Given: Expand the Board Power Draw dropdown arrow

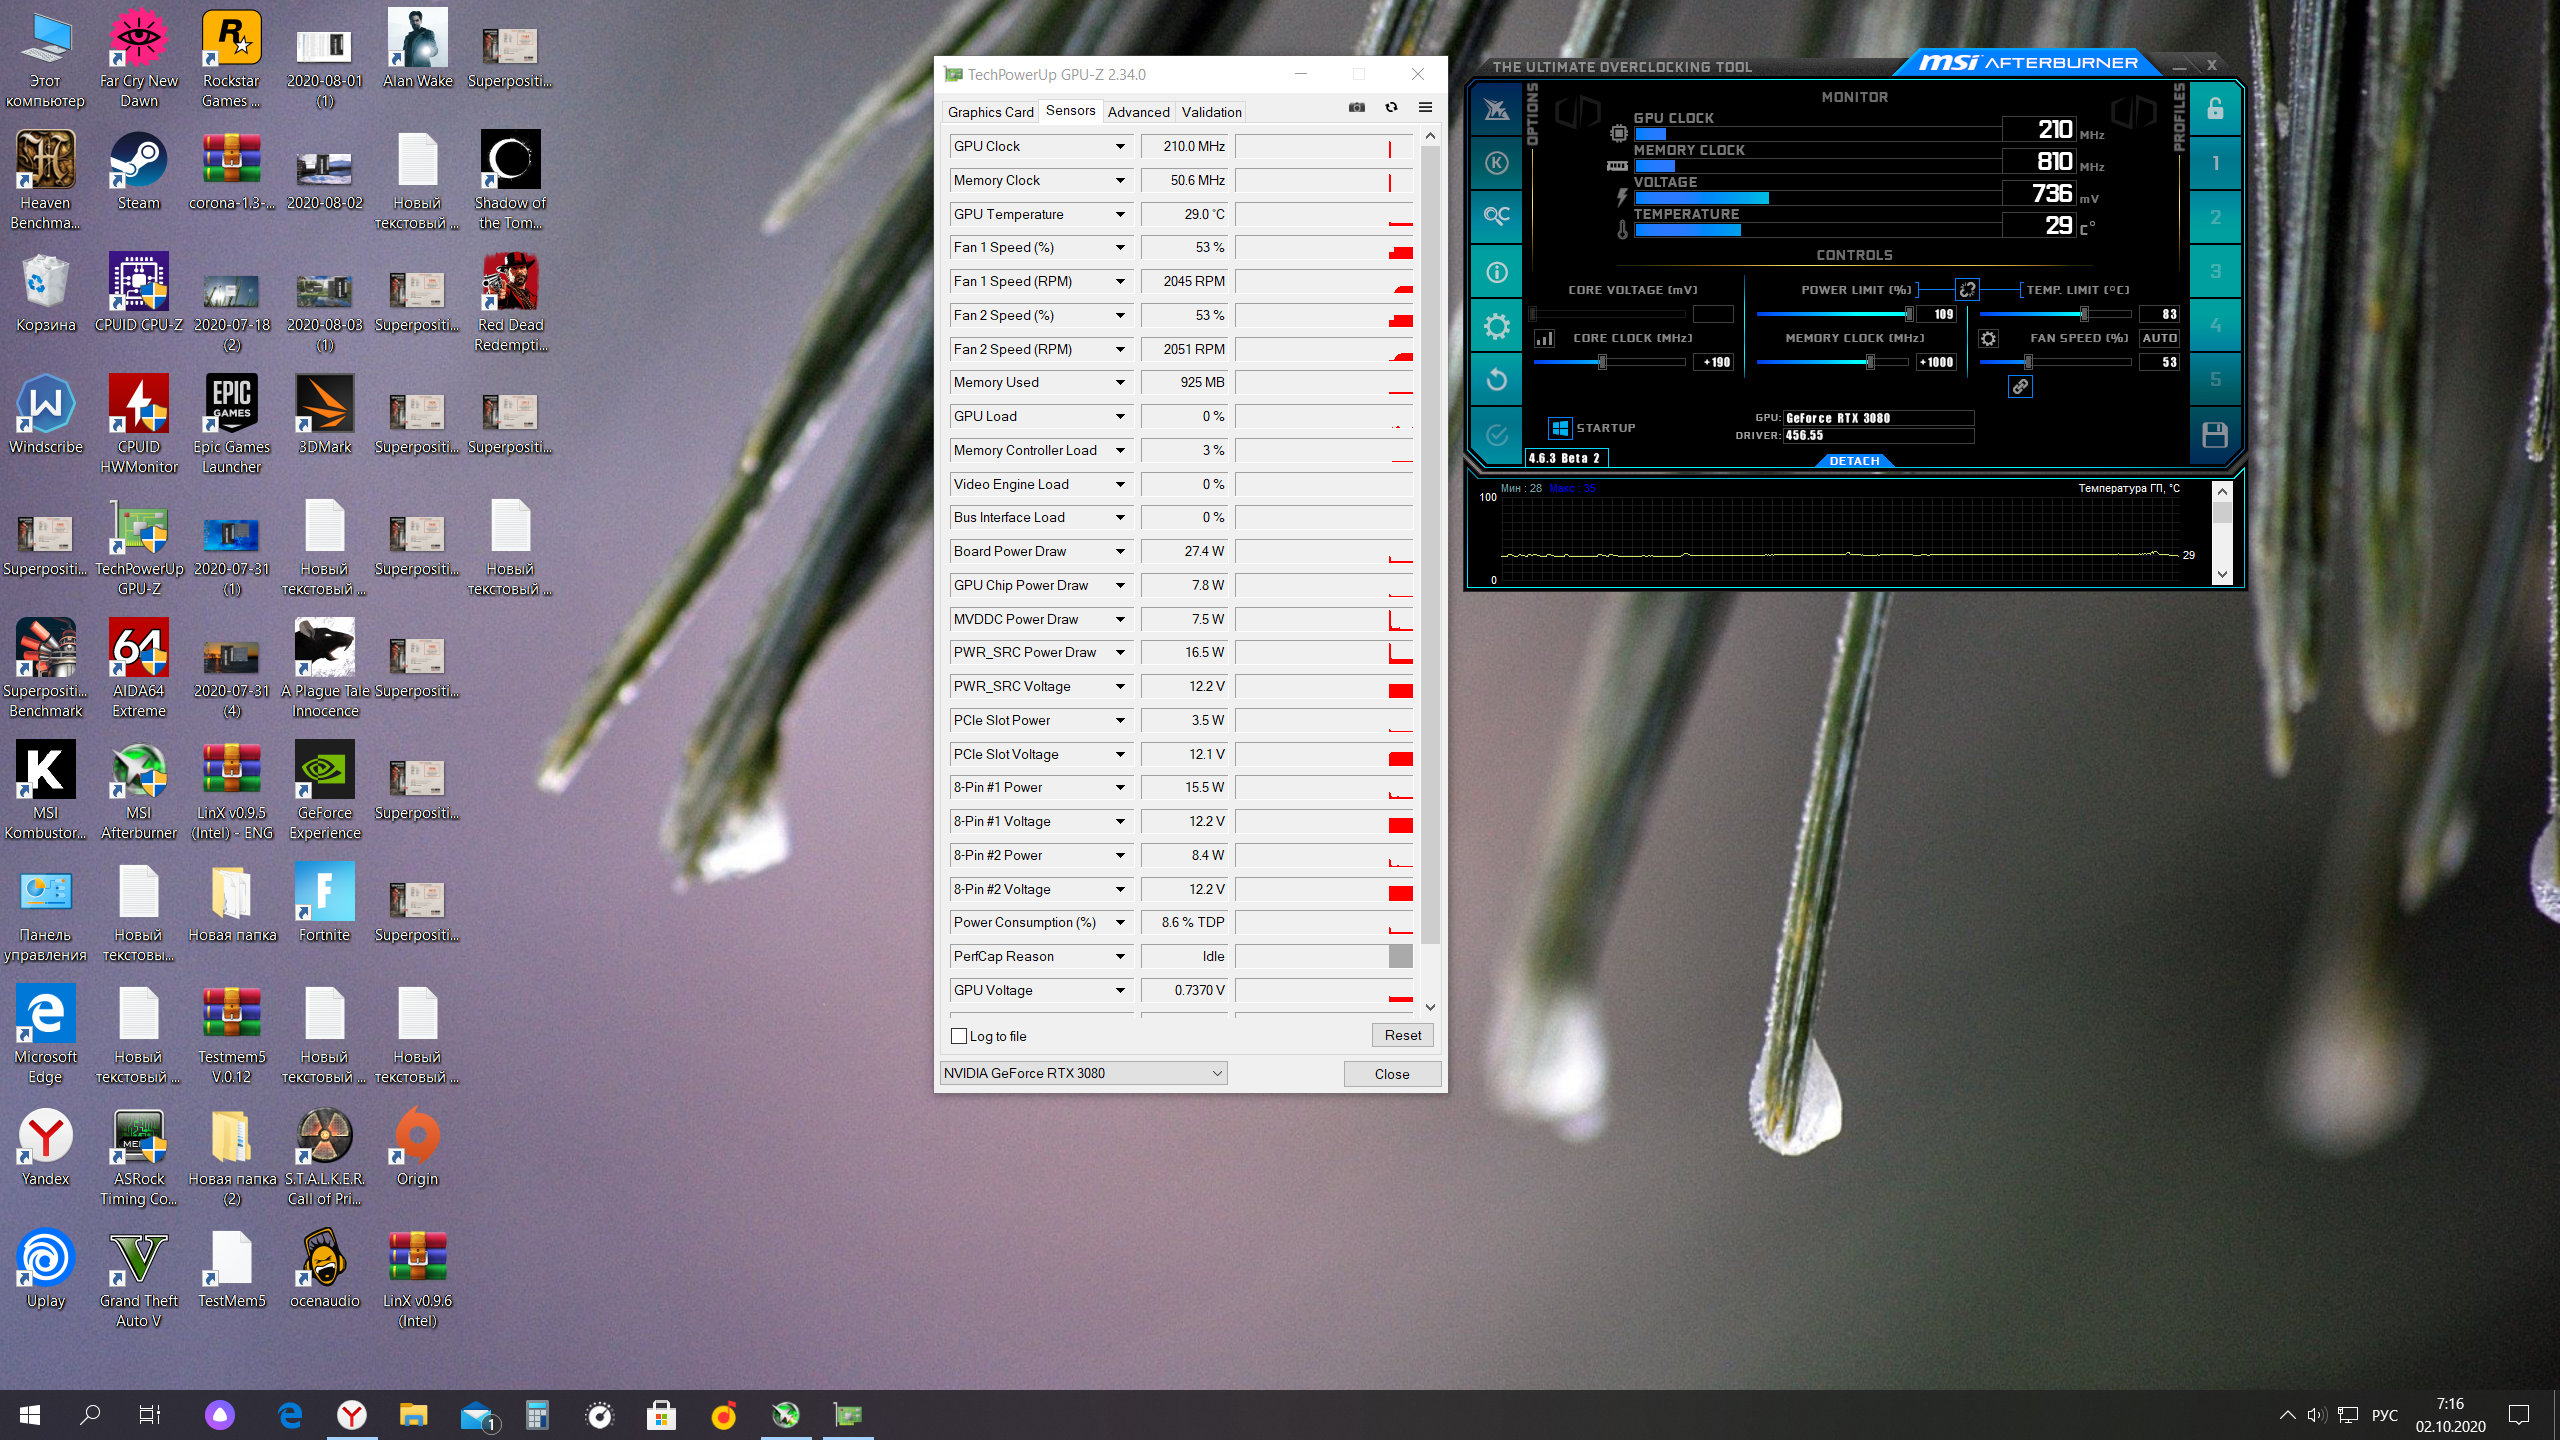Looking at the screenshot, I should 1120,551.
